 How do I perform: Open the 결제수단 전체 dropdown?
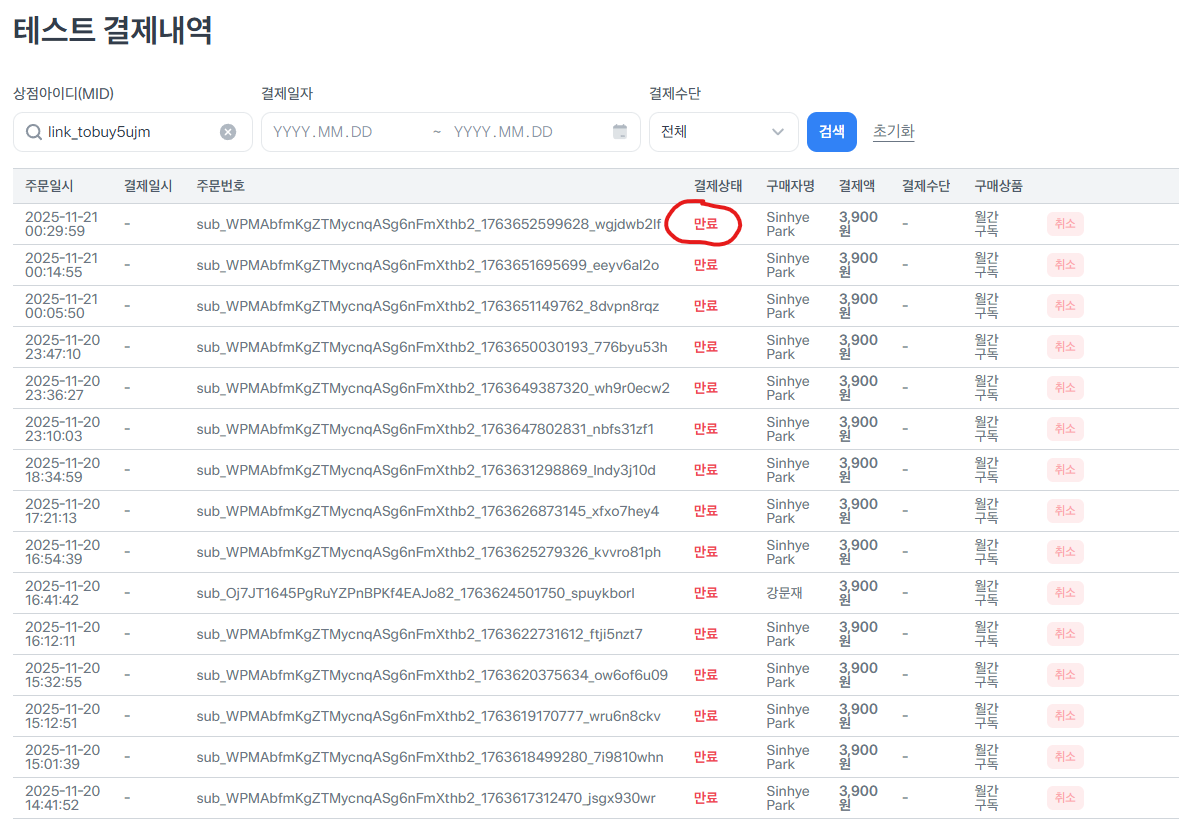723,132
